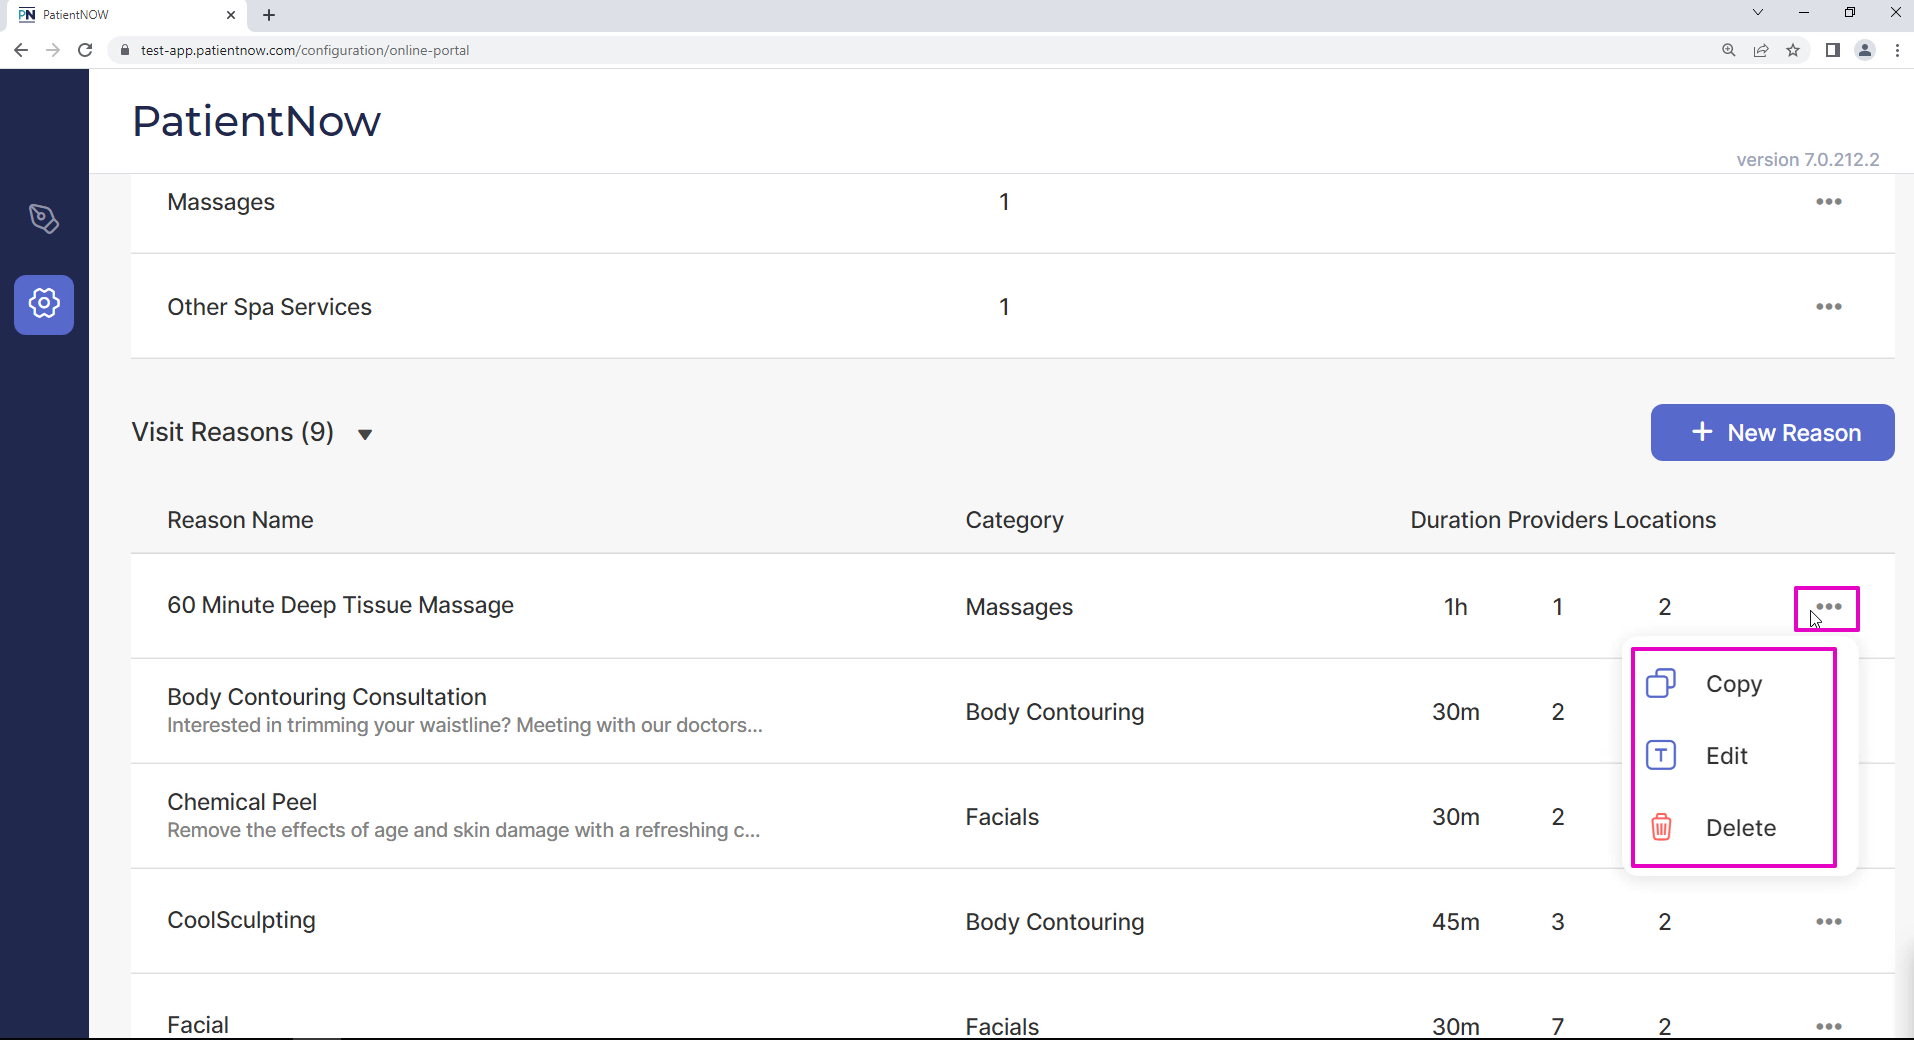The height and width of the screenshot is (1040, 1914).
Task: Click the browser profile avatar
Action: tap(1865, 50)
